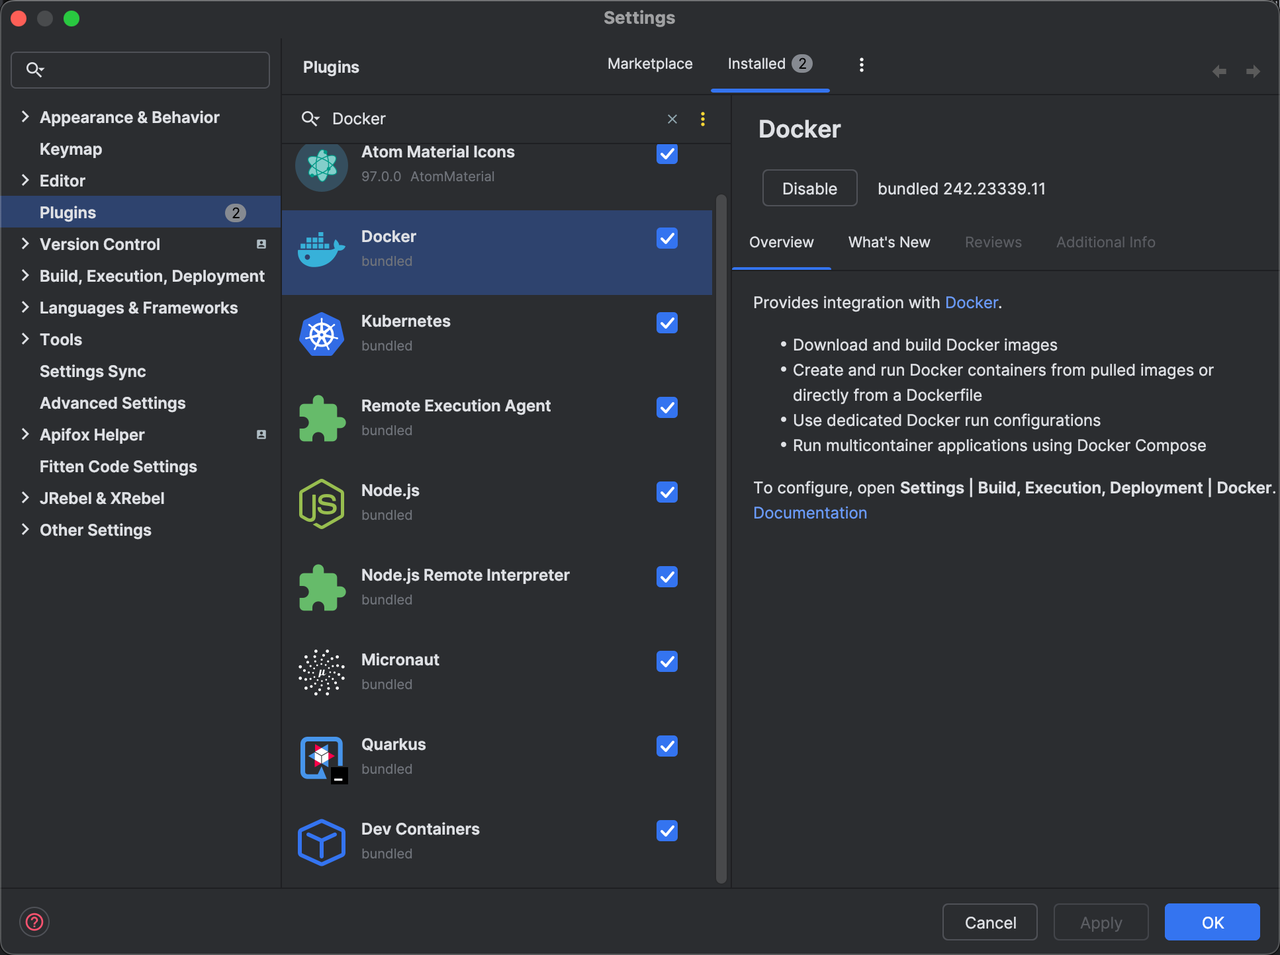The height and width of the screenshot is (955, 1280).
Task: Click the Dev Containers cube icon
Action: 321,842
